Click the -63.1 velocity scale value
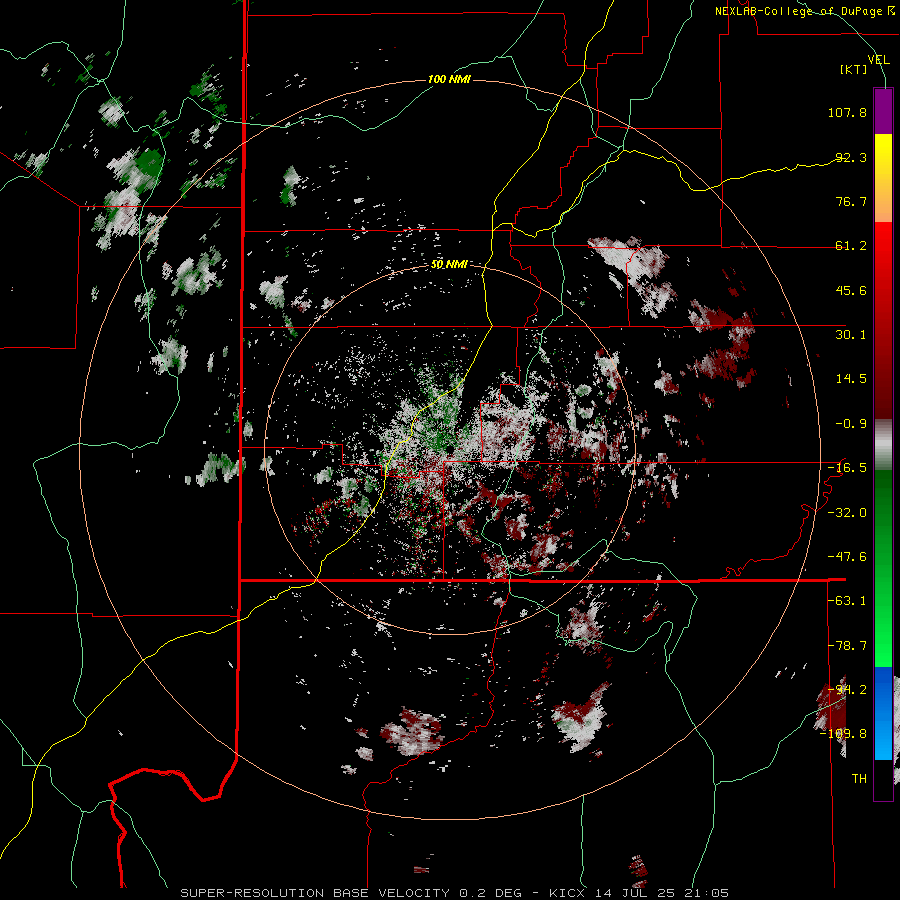The width and height of the screenshot is (900, 900). pyautogui.click(x=847, y=601)
